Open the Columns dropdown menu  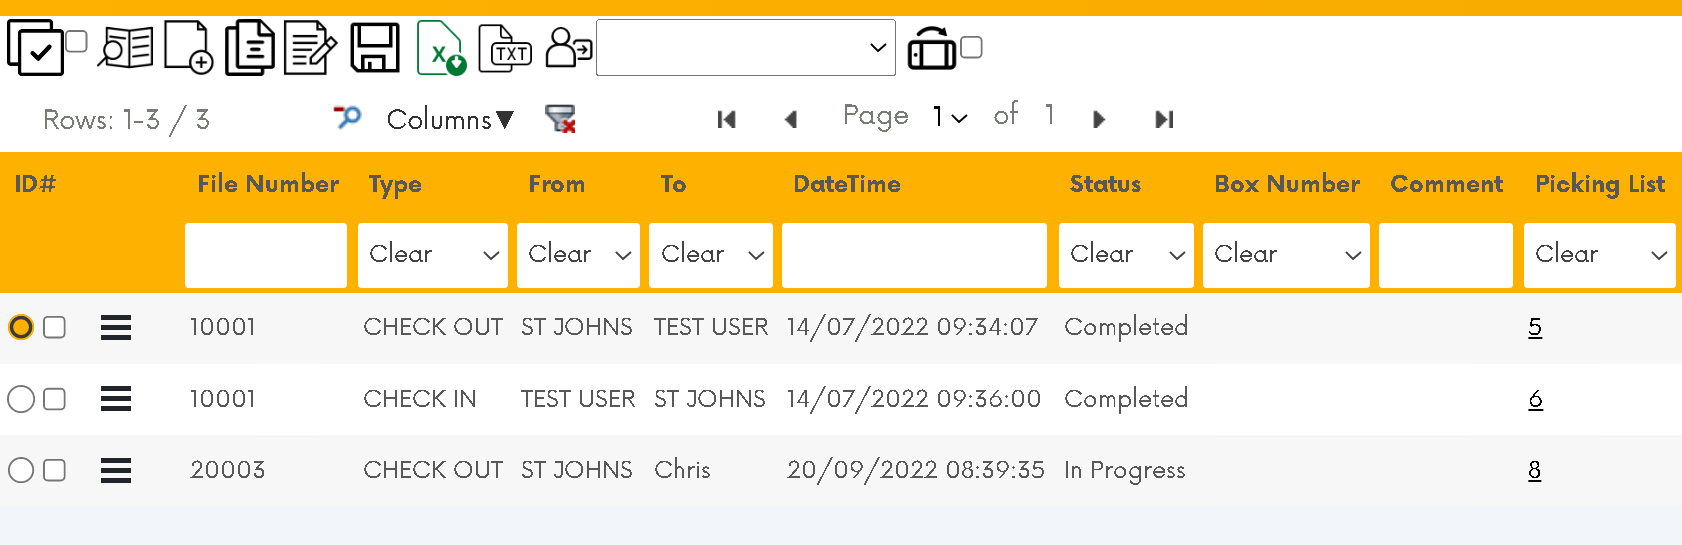450,119
